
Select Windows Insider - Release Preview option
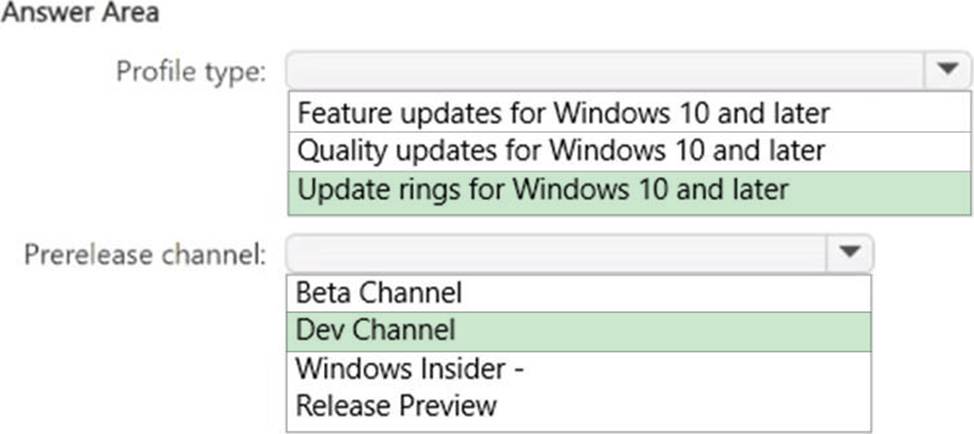pos(410,386)
